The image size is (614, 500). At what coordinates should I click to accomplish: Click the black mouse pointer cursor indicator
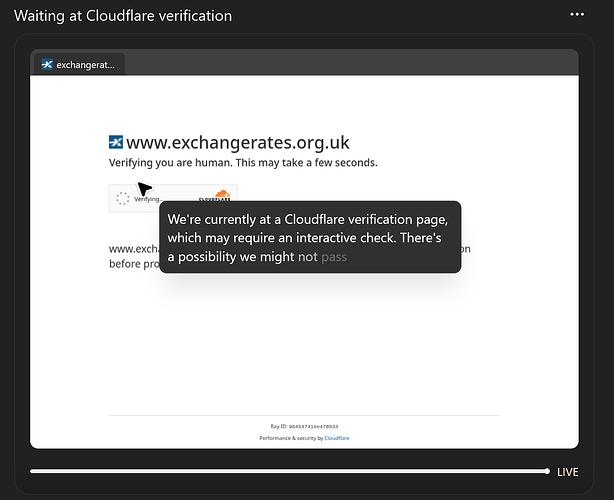(x=144, y=188)
